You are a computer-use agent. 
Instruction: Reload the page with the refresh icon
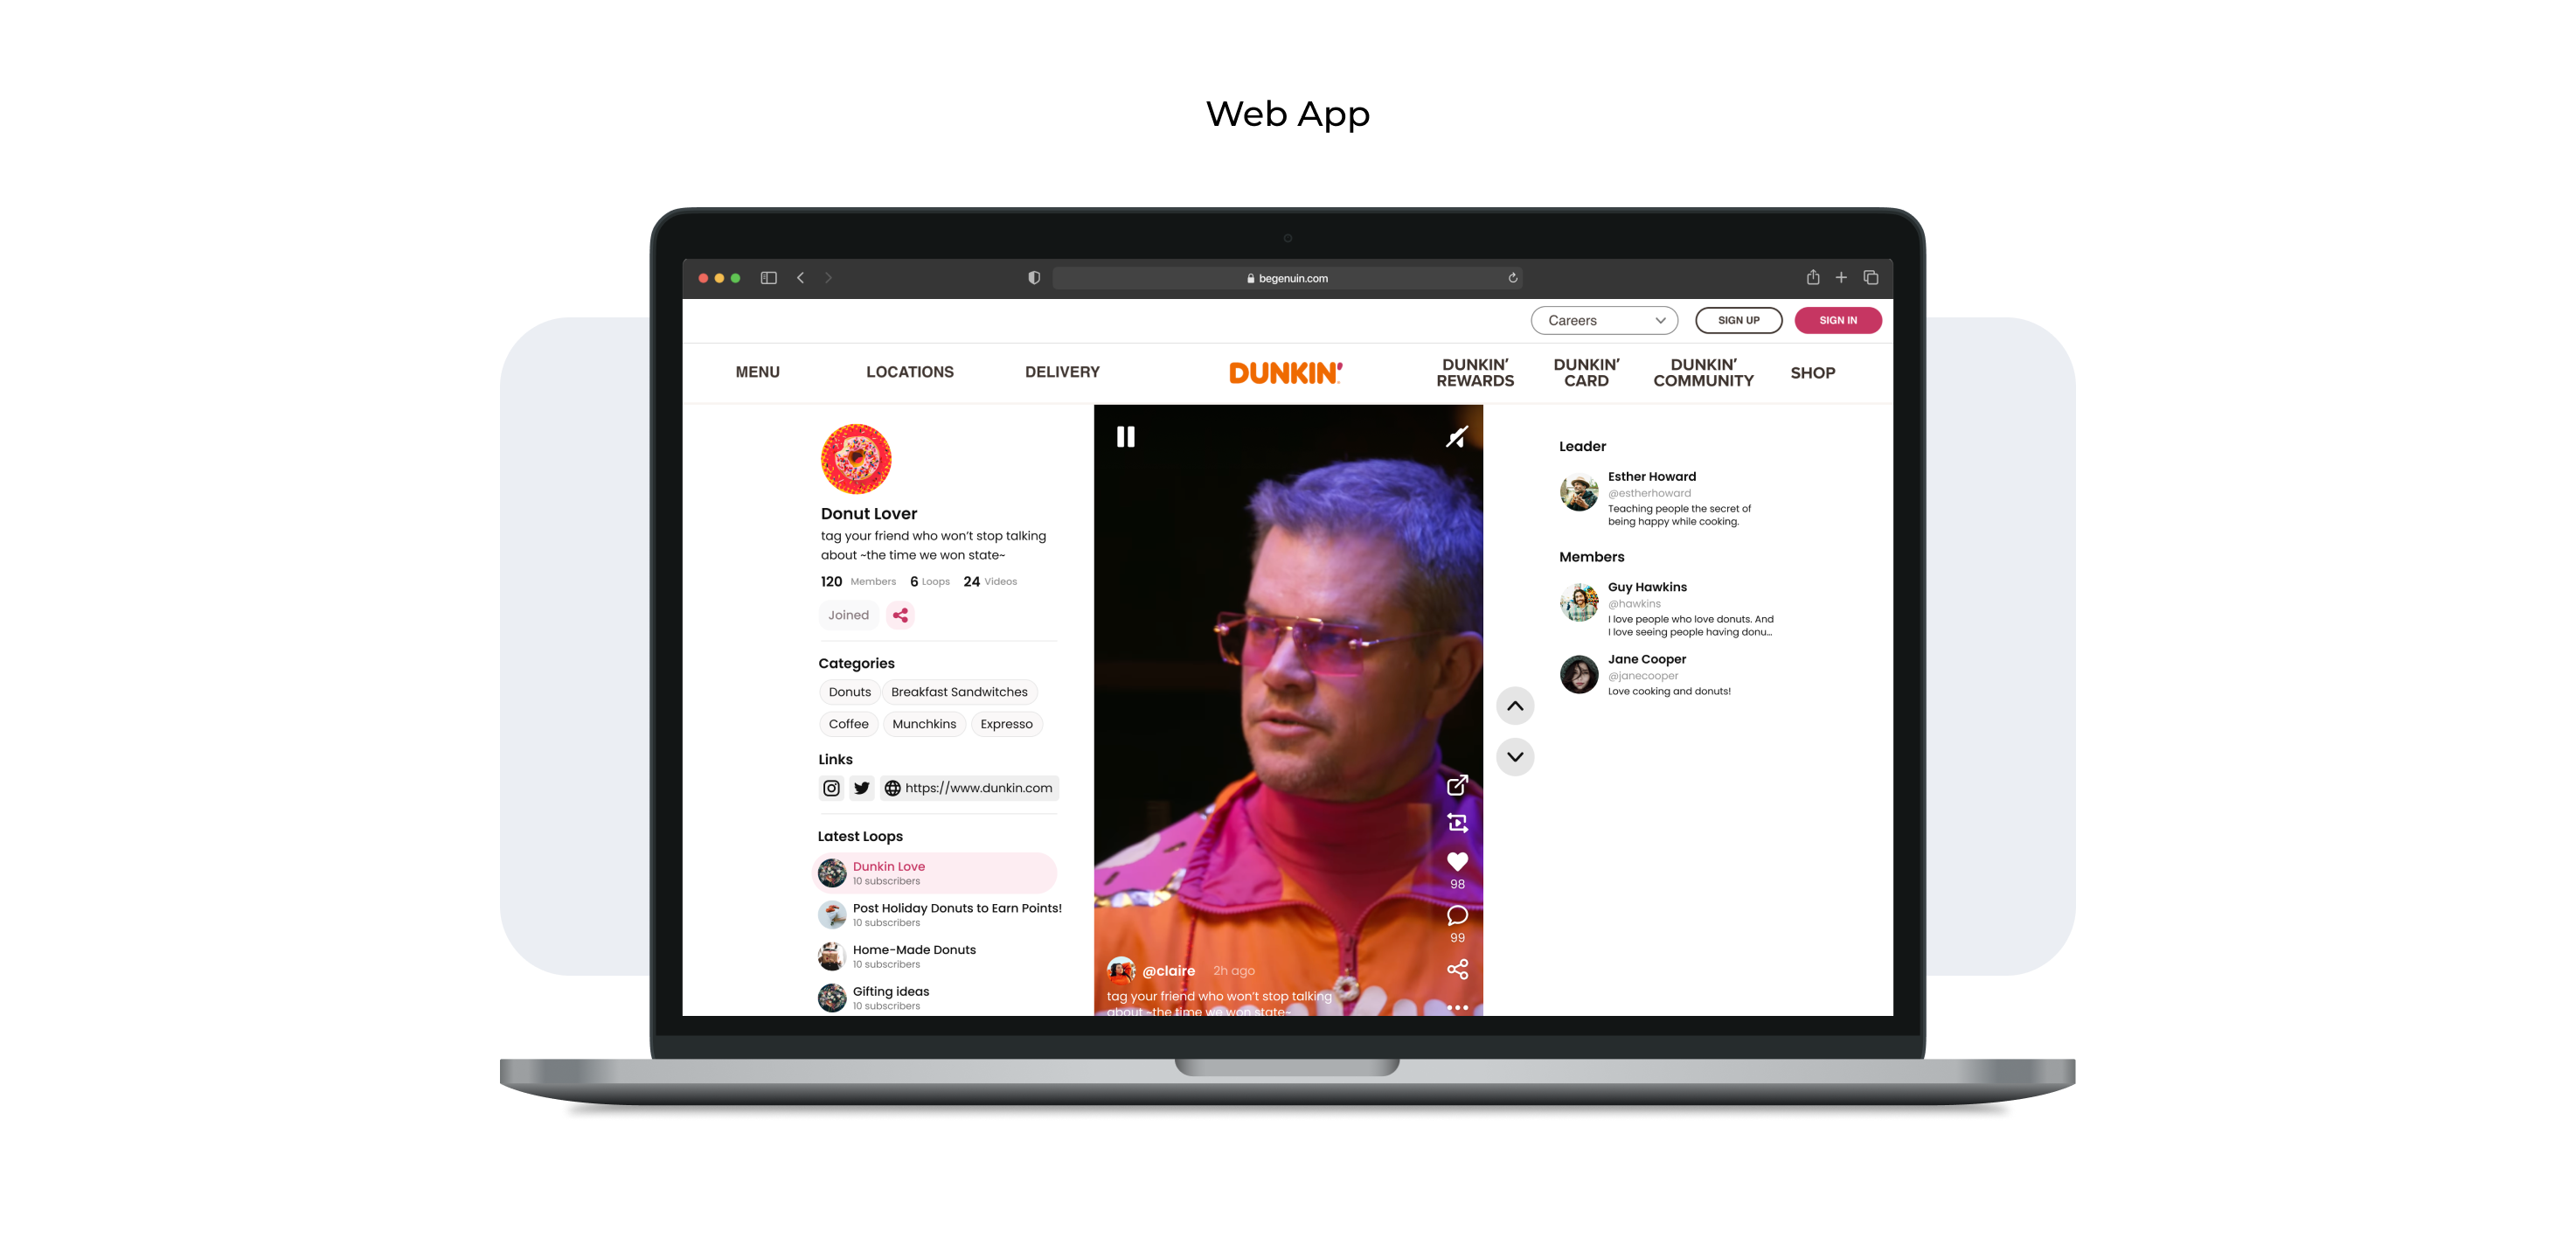tap(1512, 278)
